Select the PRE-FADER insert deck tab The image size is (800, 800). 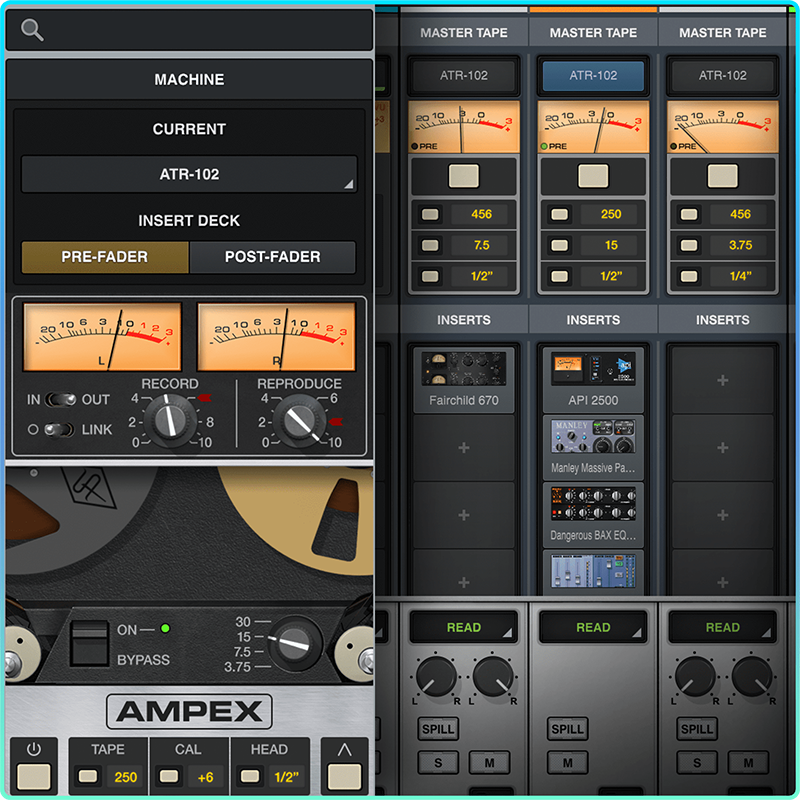coord(105,257)
